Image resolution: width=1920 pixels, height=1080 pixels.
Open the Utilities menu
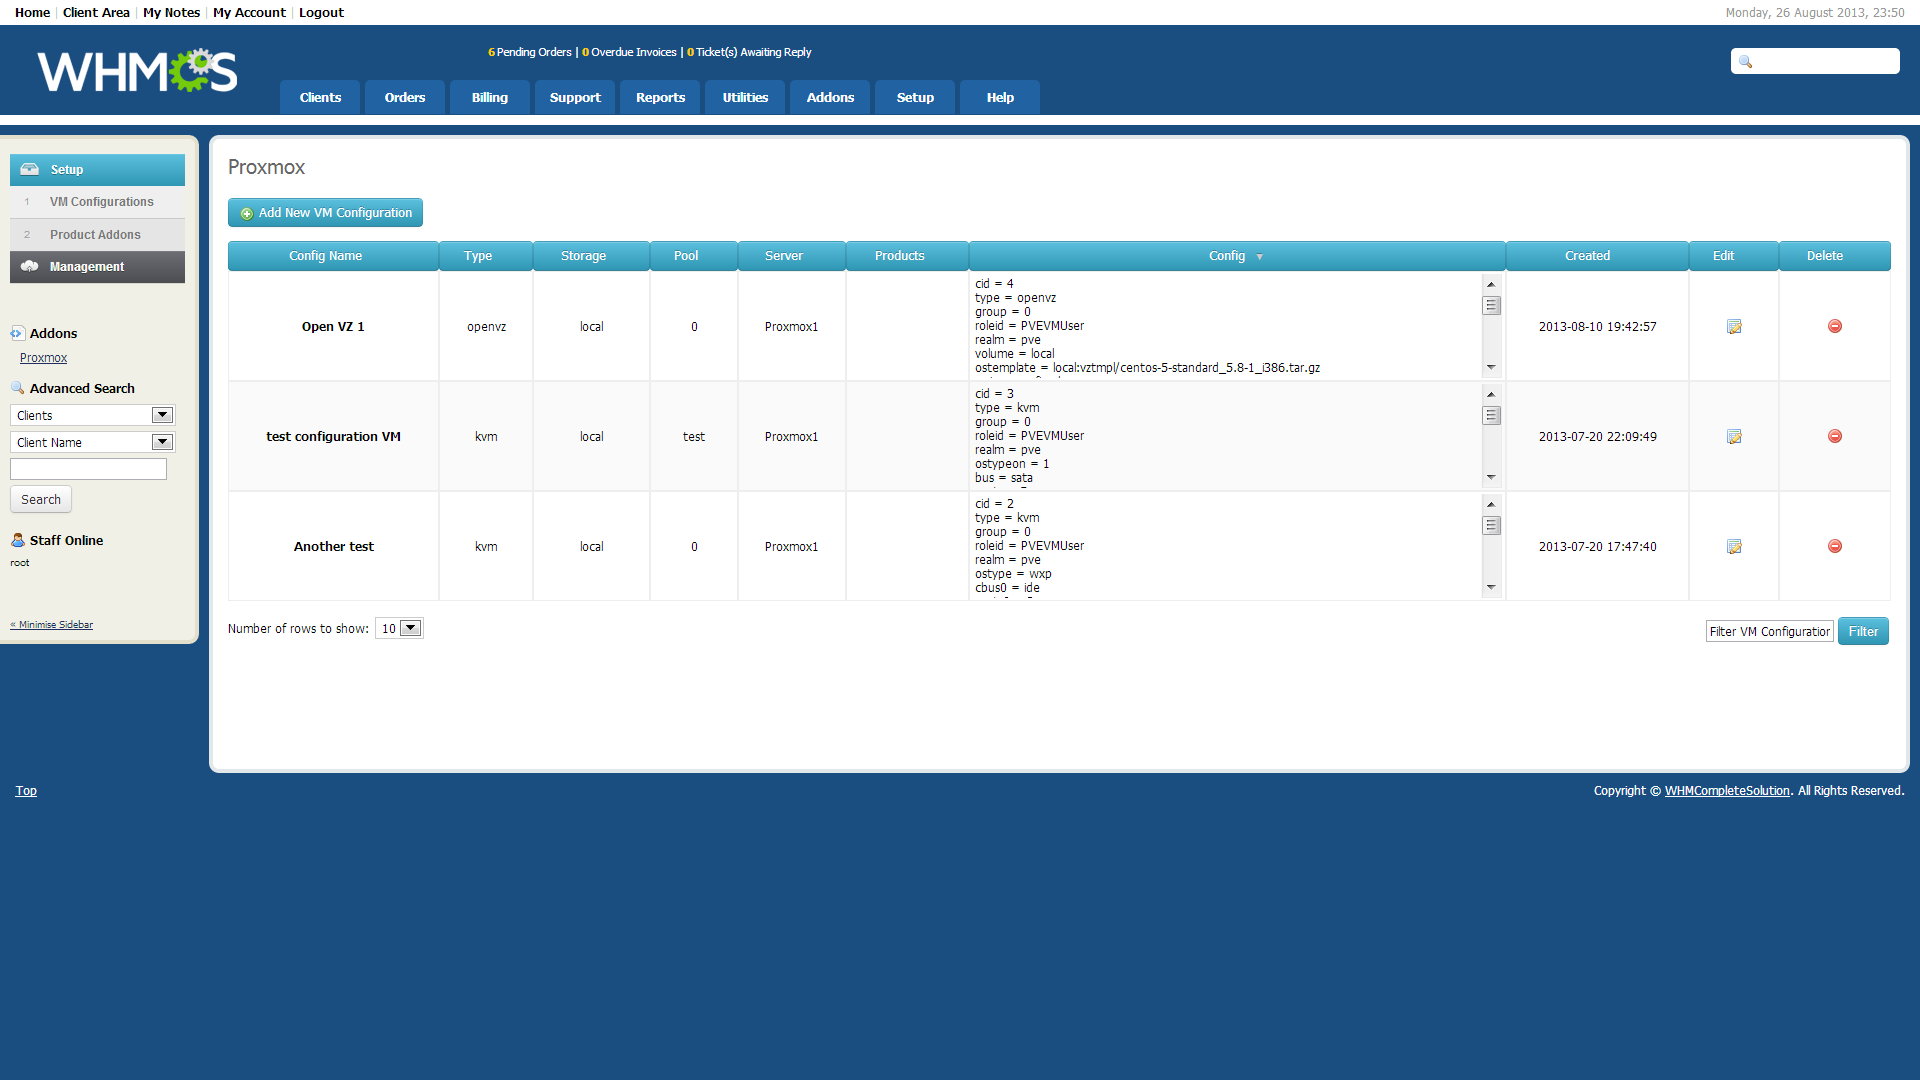pos(745,97)
